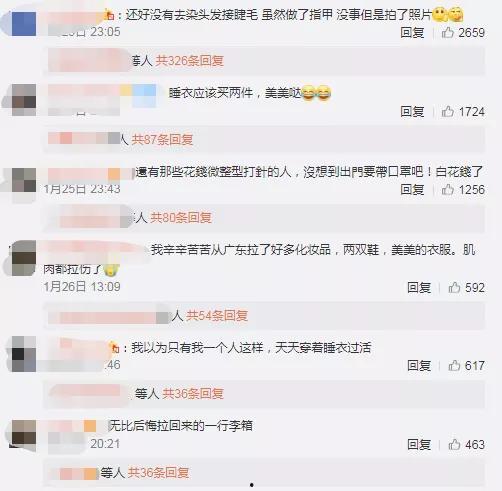Reply to the 微整型打針 comment
The height and width of the screenshot is (491, 502).
412,189
